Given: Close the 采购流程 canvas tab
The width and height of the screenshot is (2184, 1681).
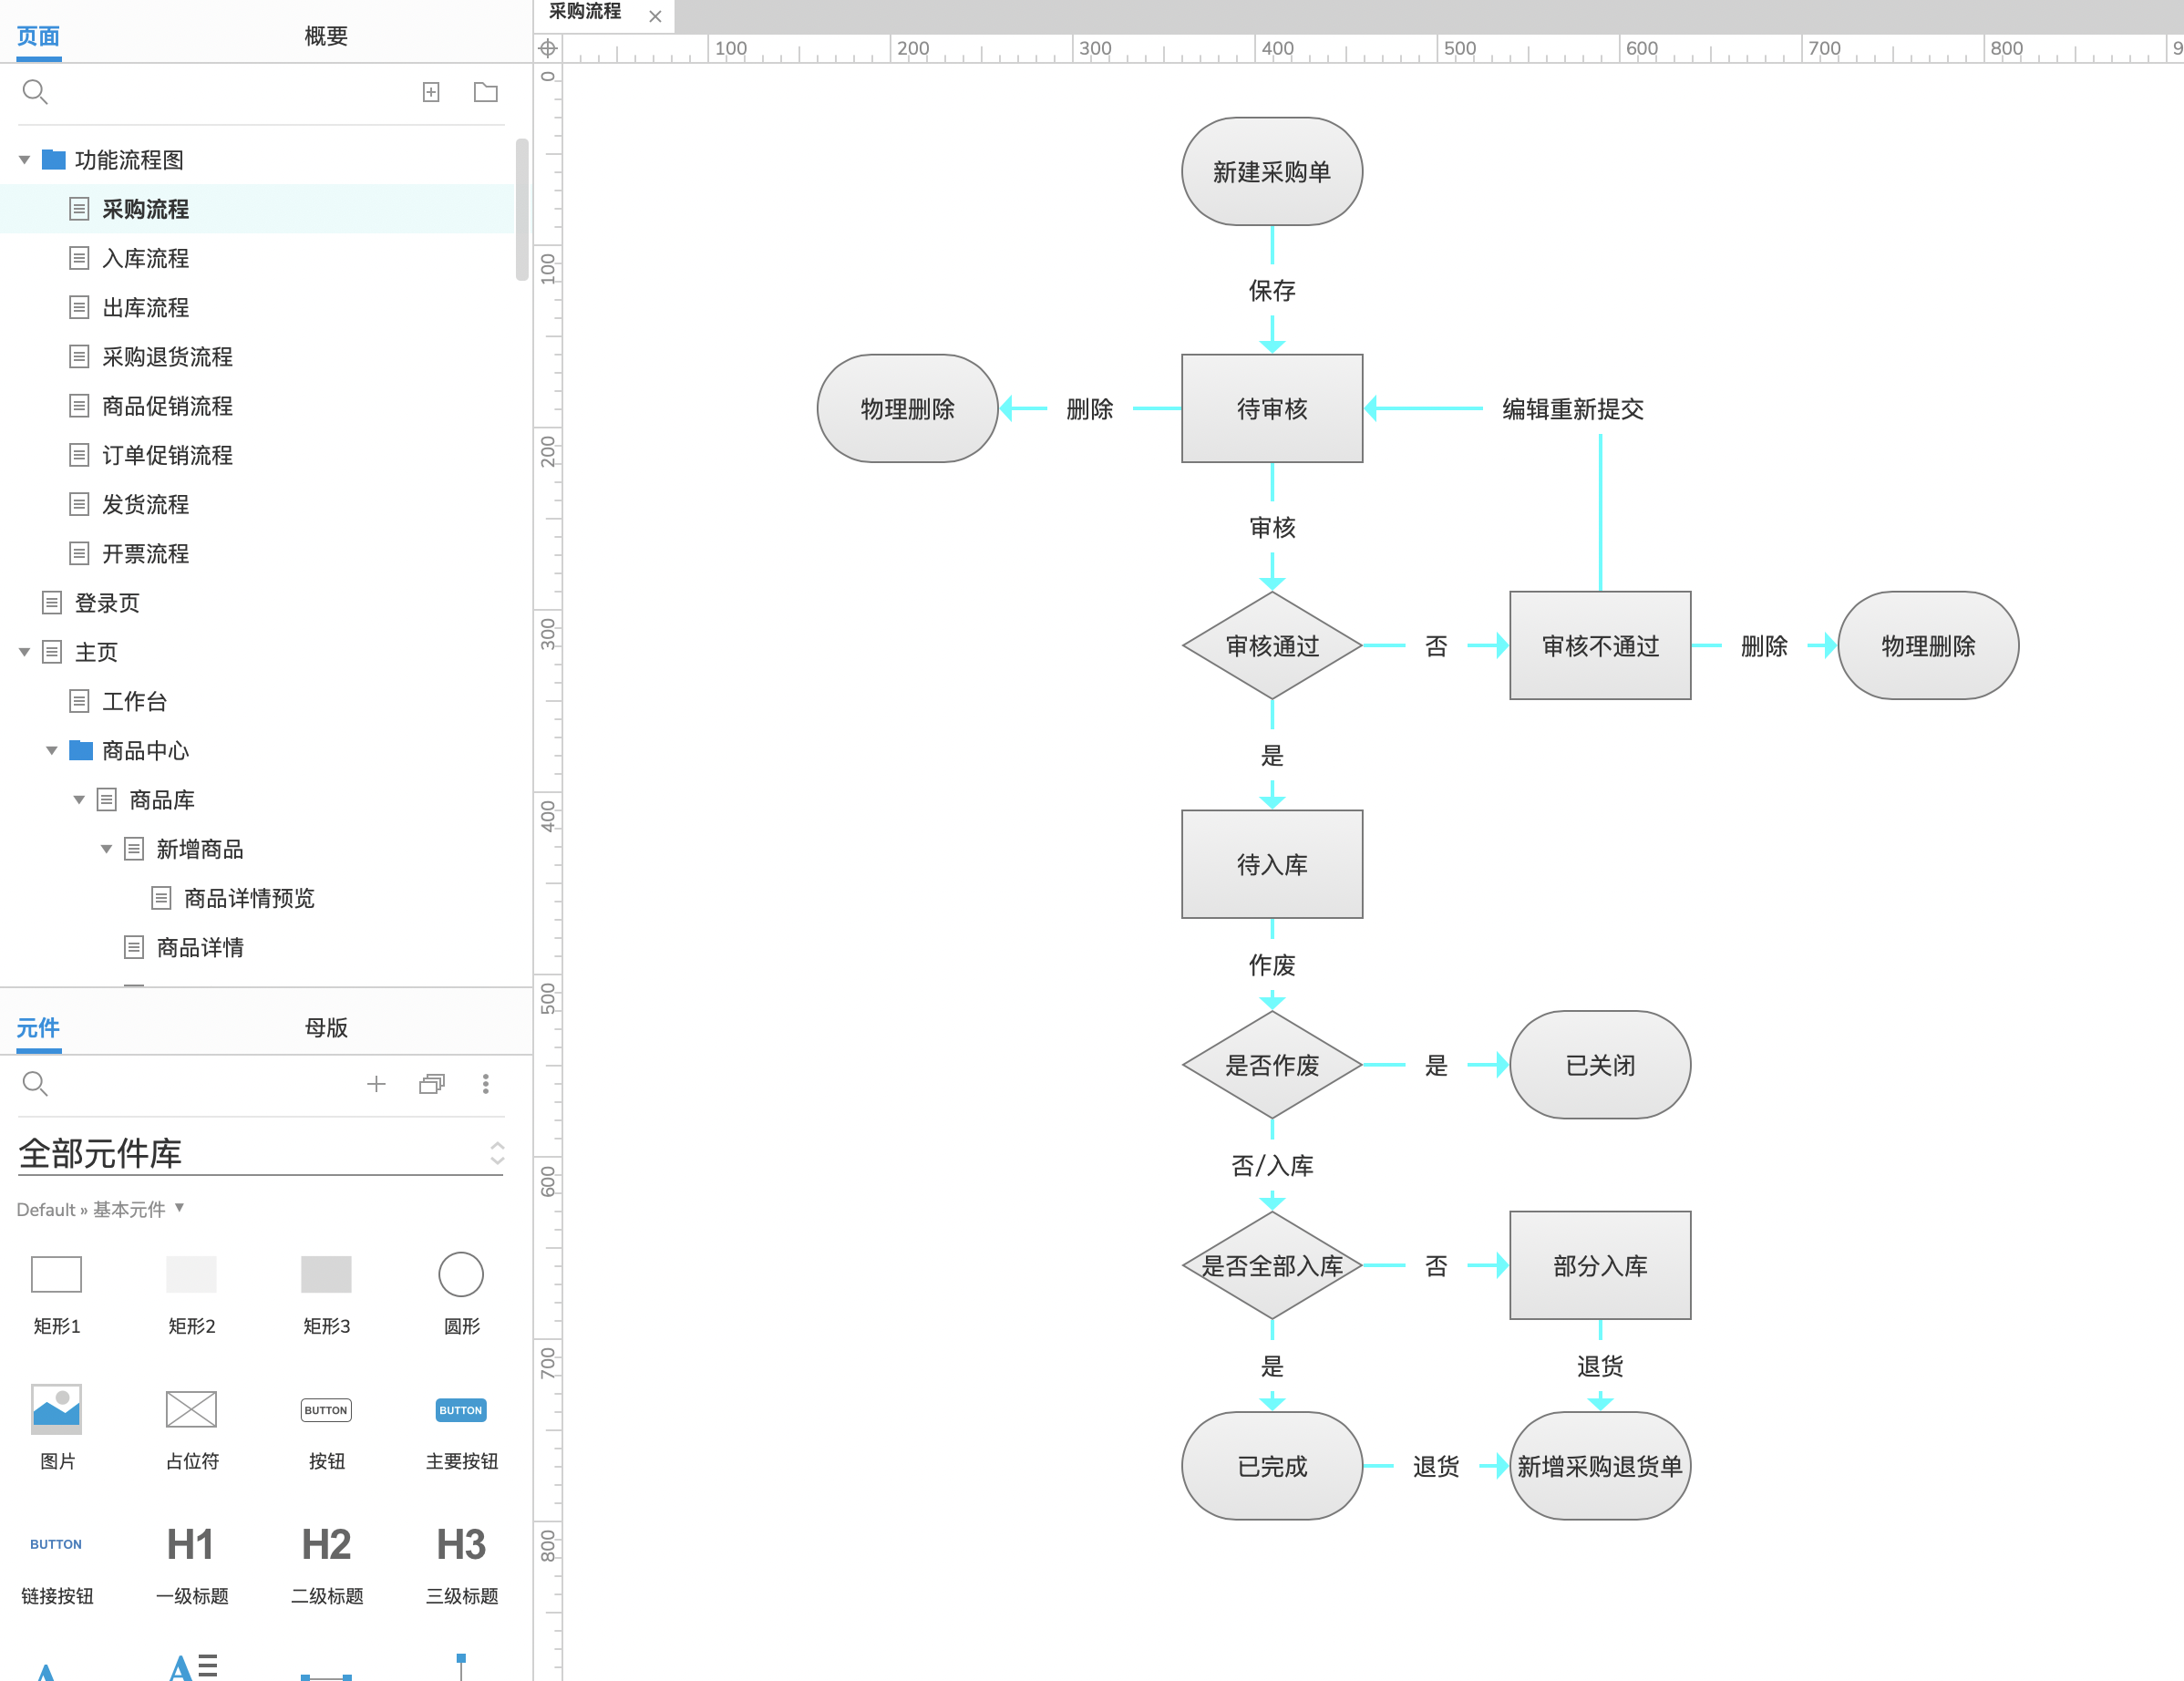Looking at the screenshot, I should pos(655,16).
